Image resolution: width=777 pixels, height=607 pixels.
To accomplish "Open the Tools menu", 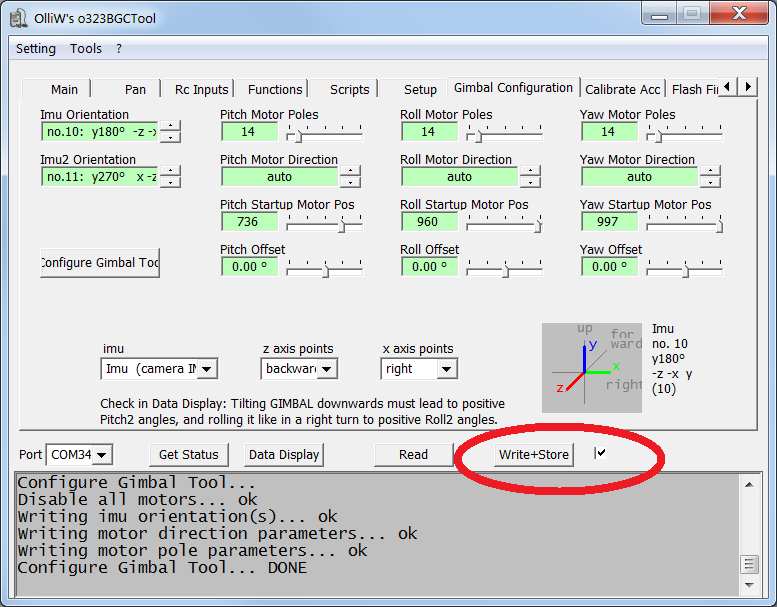I will [86, 48].
